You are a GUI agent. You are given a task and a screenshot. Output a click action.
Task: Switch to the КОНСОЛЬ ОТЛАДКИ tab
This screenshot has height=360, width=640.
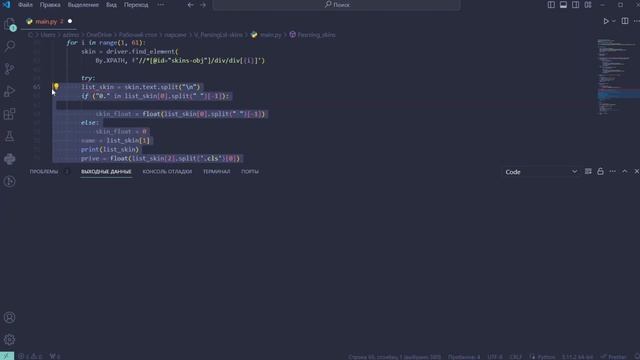[x=167, y=171]
